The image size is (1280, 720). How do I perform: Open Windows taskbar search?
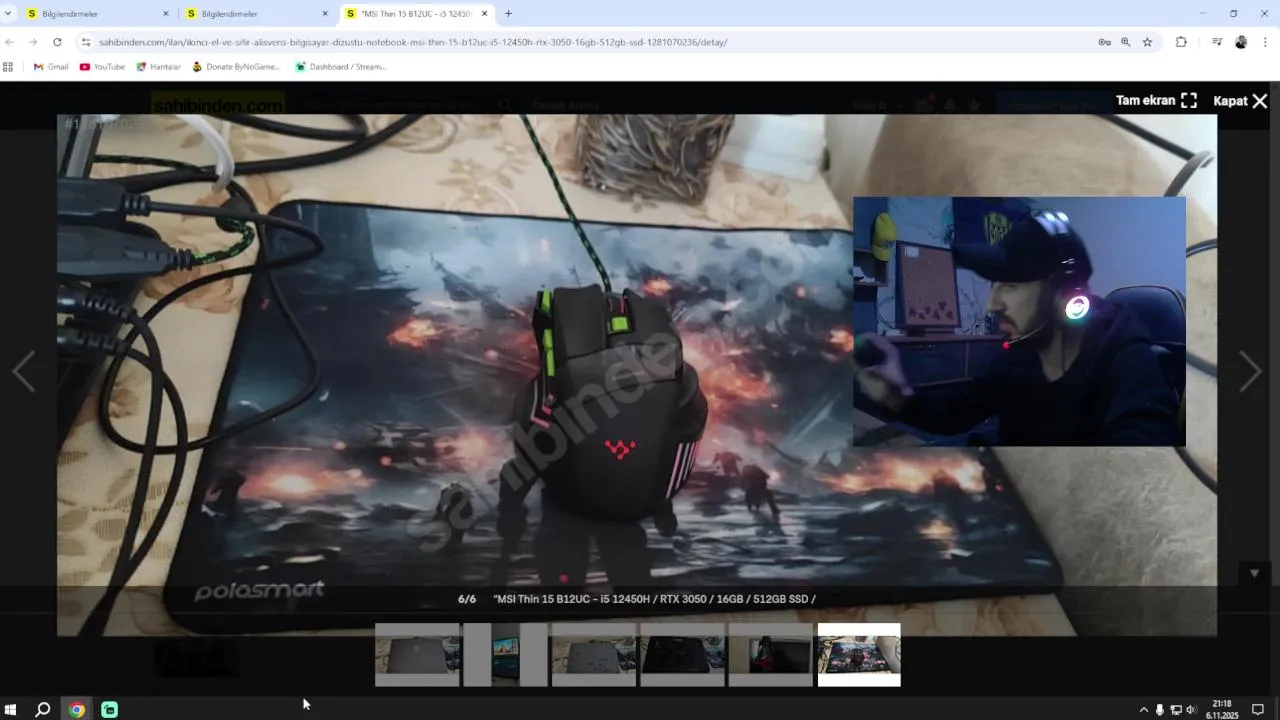click(x=43, y=709)
